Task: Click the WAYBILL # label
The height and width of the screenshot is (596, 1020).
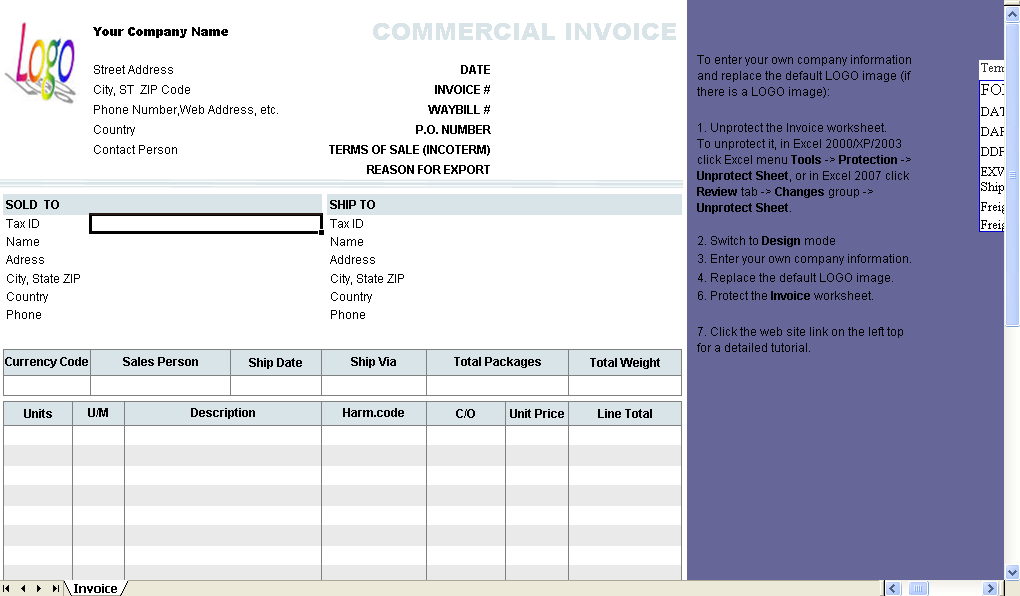Action: coord(459,110)
